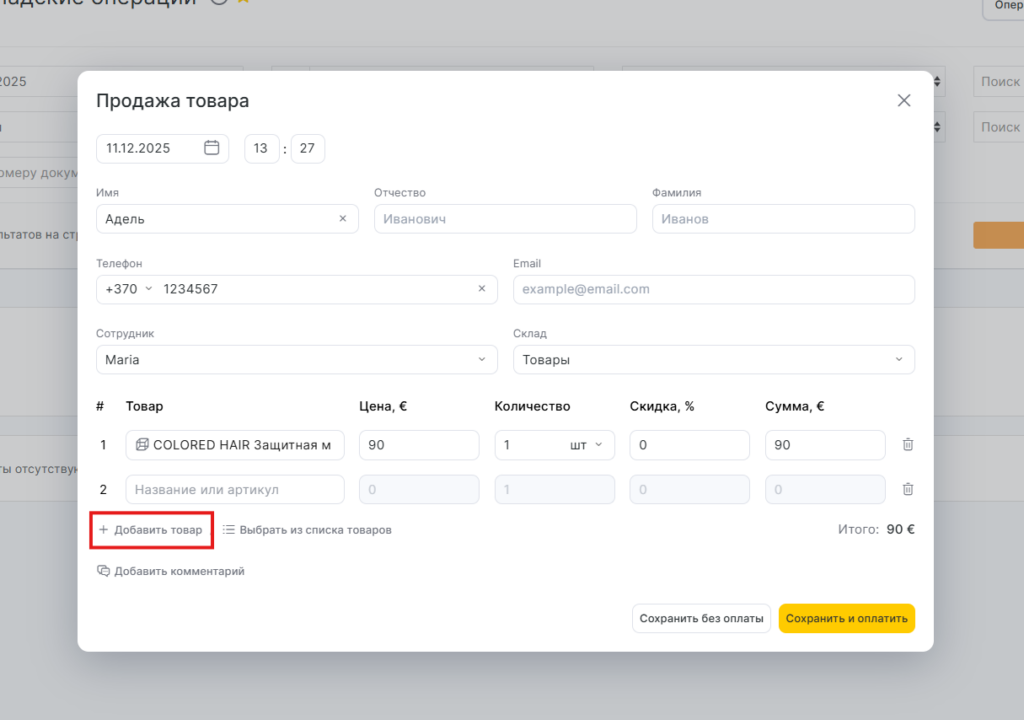The width and height of the screenshot is (1024, 720).
Task: Delete second product row with trash icon
Action: (x=907, y=489)
